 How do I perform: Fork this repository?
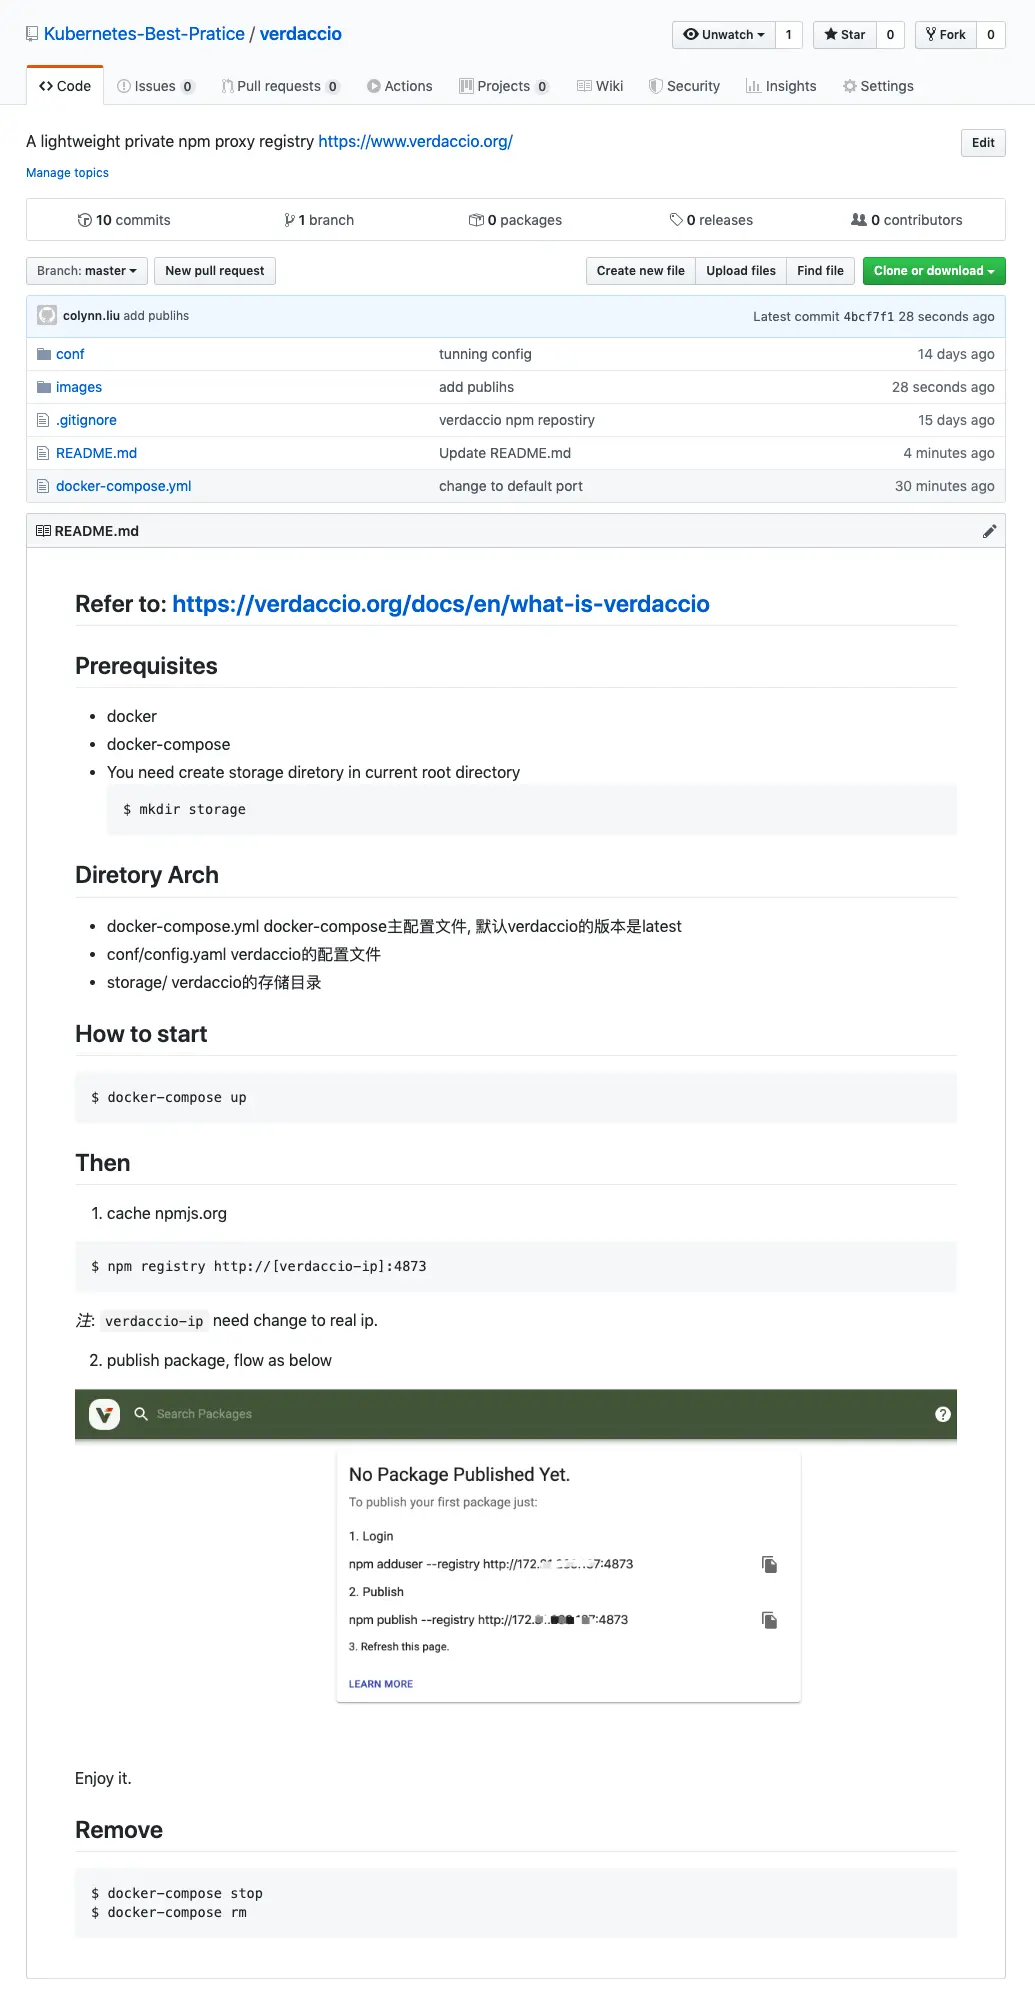point(946,35)
